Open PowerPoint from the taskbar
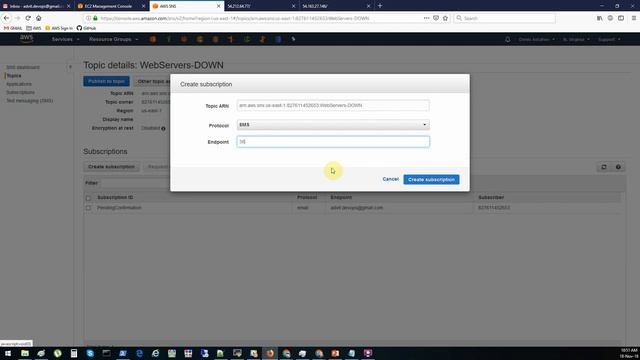This screenshot has height=360, width=640. point(335,353)
